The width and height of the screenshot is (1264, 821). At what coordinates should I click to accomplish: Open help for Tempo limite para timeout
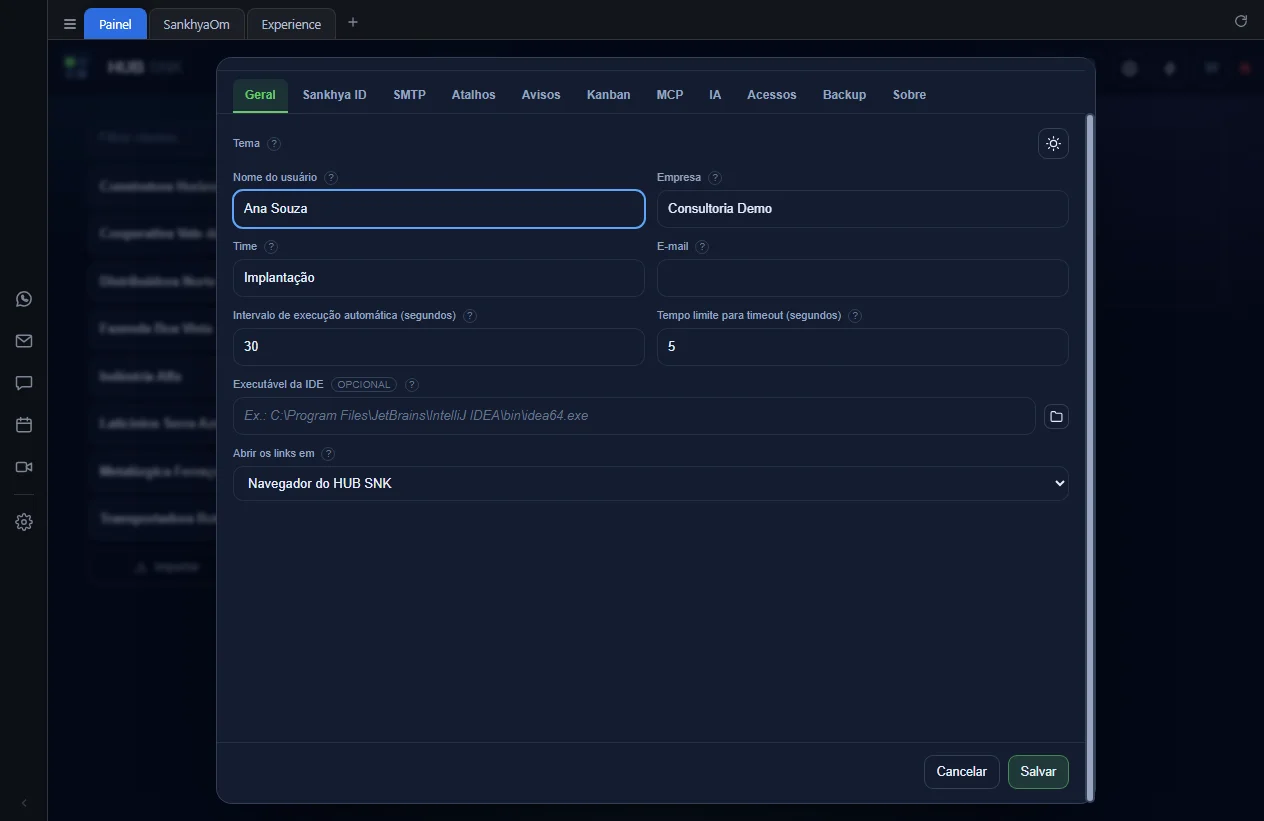pyautogui.click(x=855, y=316)
